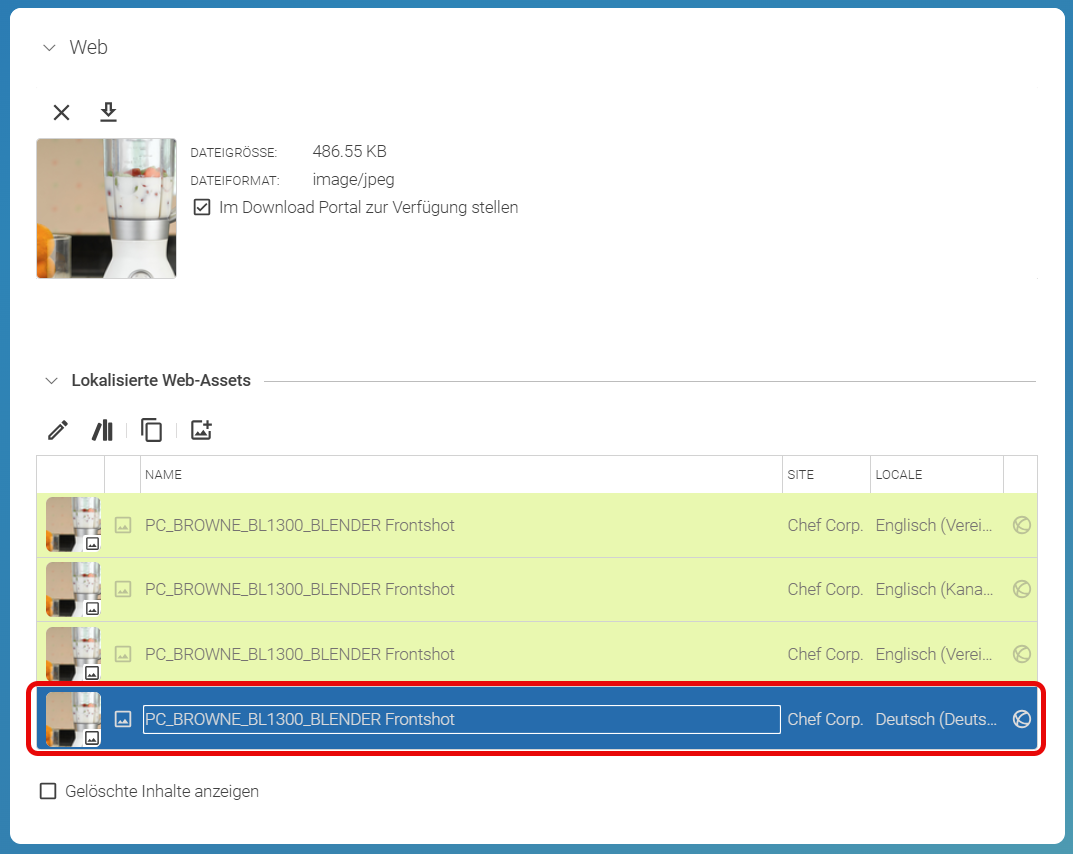
Task: Select the first Englisch (Verei... asset row
Action: pos(536,526)
